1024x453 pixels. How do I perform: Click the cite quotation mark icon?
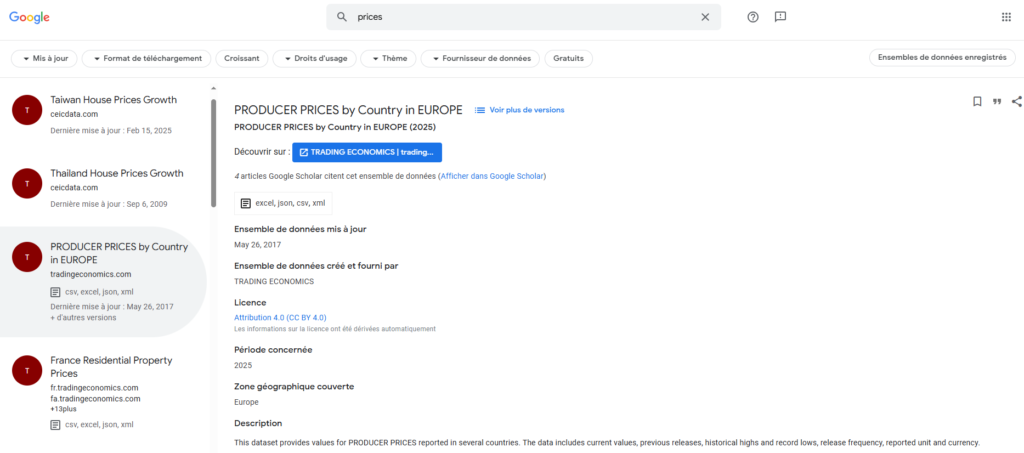(997, 101)
